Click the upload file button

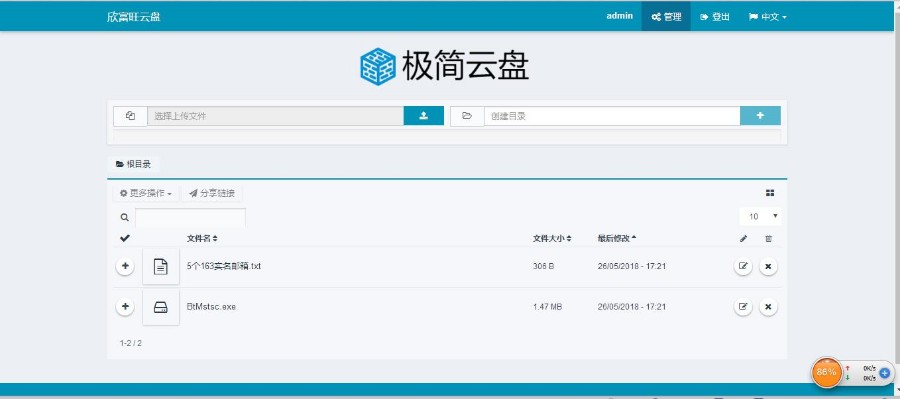coord(424,115)
